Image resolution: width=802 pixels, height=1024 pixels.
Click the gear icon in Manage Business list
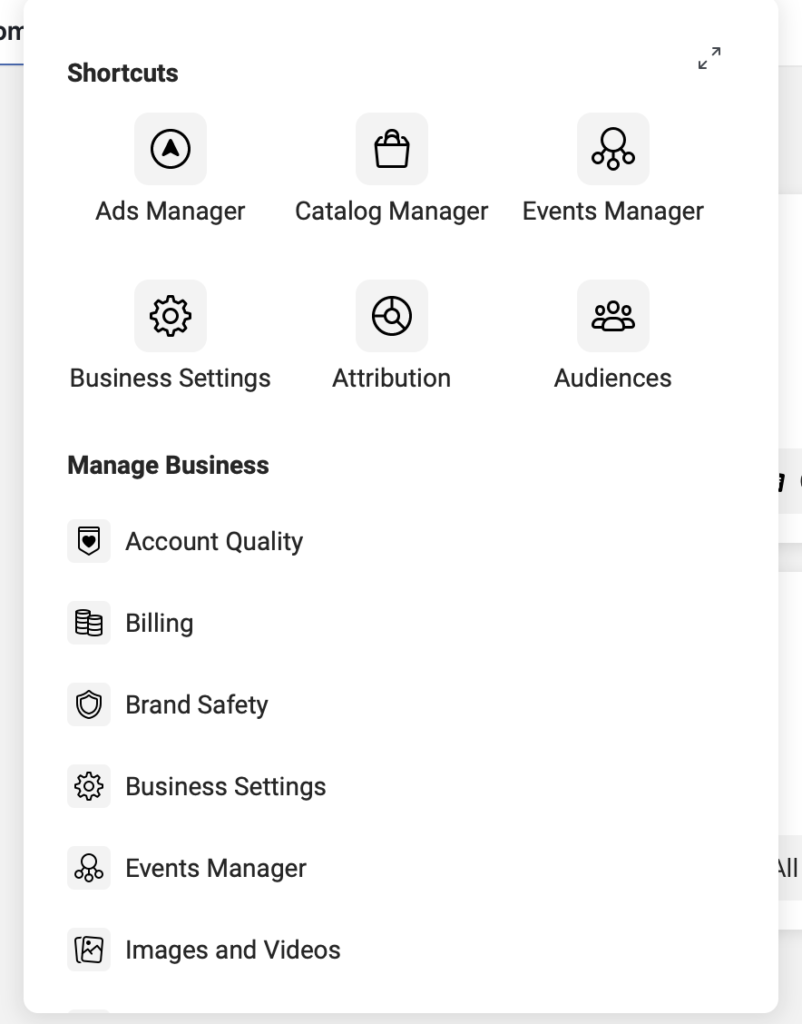pyautogui.click(x=89, y=787)
